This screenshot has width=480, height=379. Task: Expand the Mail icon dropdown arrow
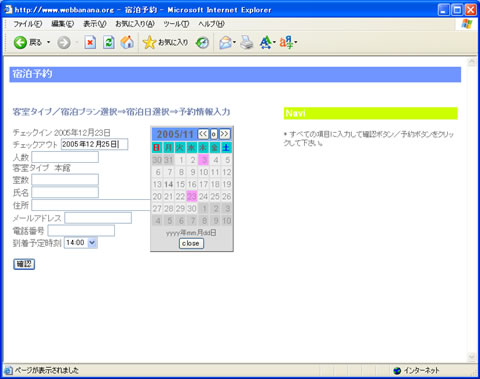(234, 42)
